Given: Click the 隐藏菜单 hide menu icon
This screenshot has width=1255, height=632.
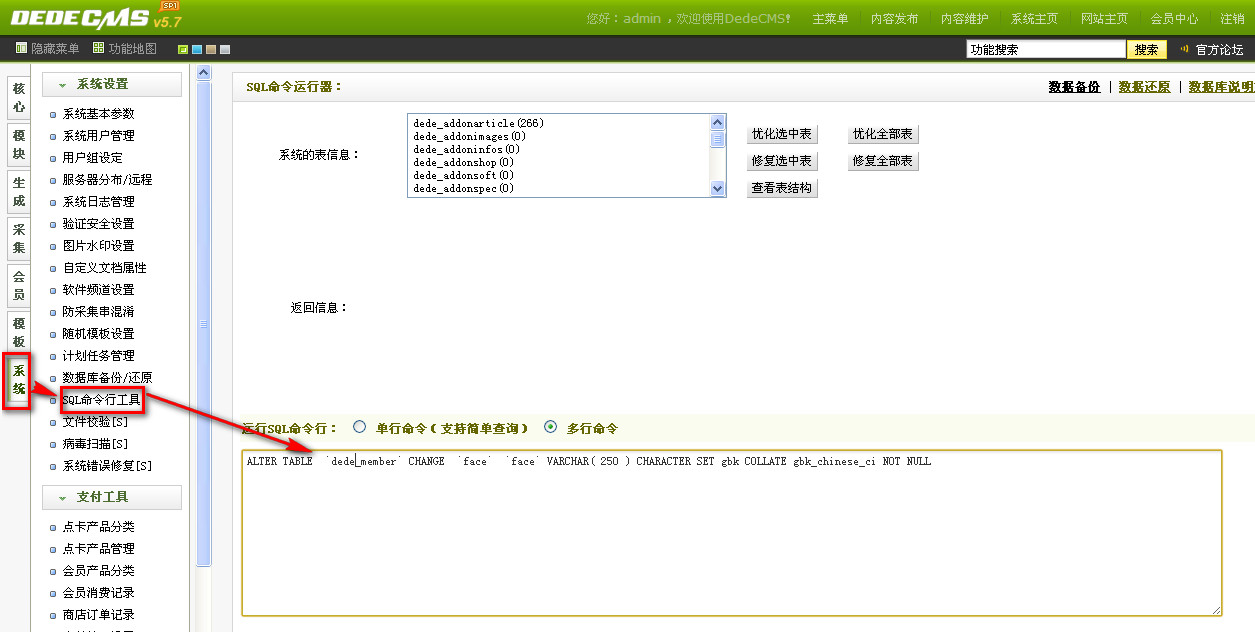Looking at the screenshot, I should coord(22,49).
